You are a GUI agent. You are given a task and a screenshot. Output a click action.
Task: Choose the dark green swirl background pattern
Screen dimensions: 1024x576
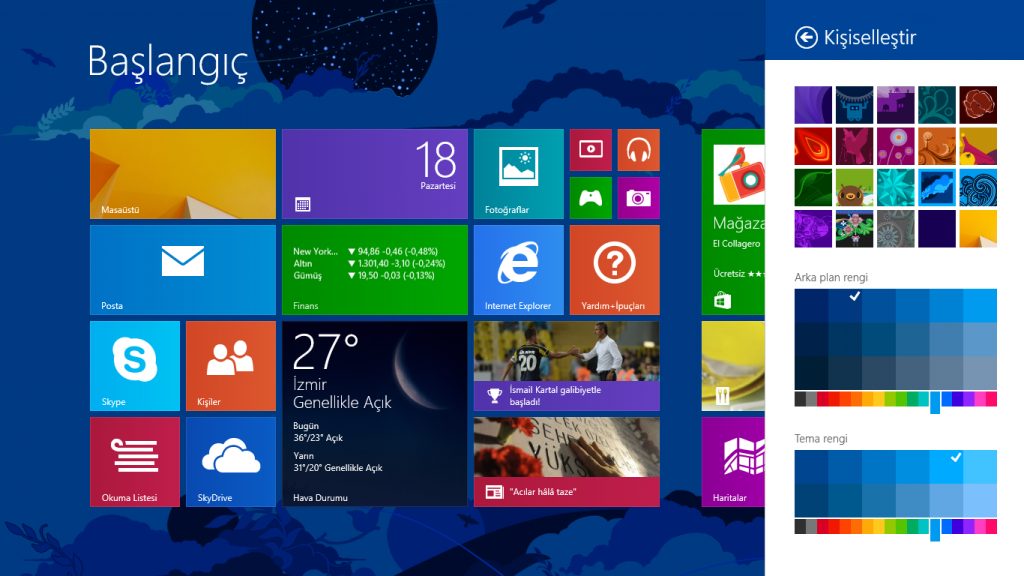[x=813, y=187]
